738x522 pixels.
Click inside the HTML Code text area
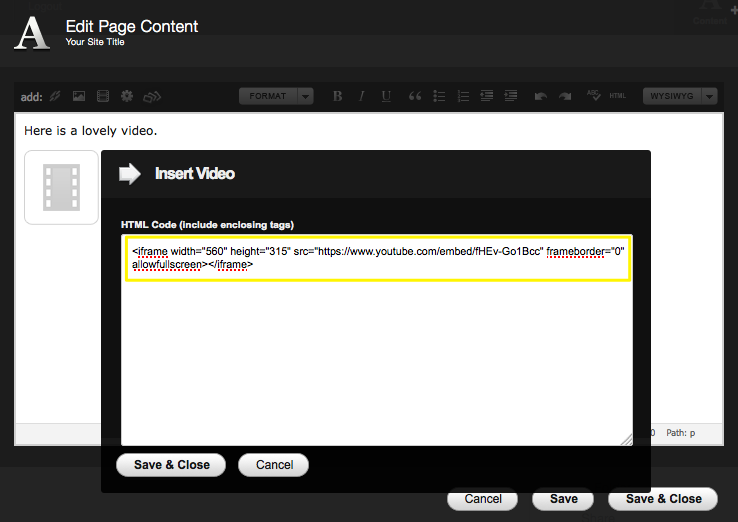click(x=378, y=360)
